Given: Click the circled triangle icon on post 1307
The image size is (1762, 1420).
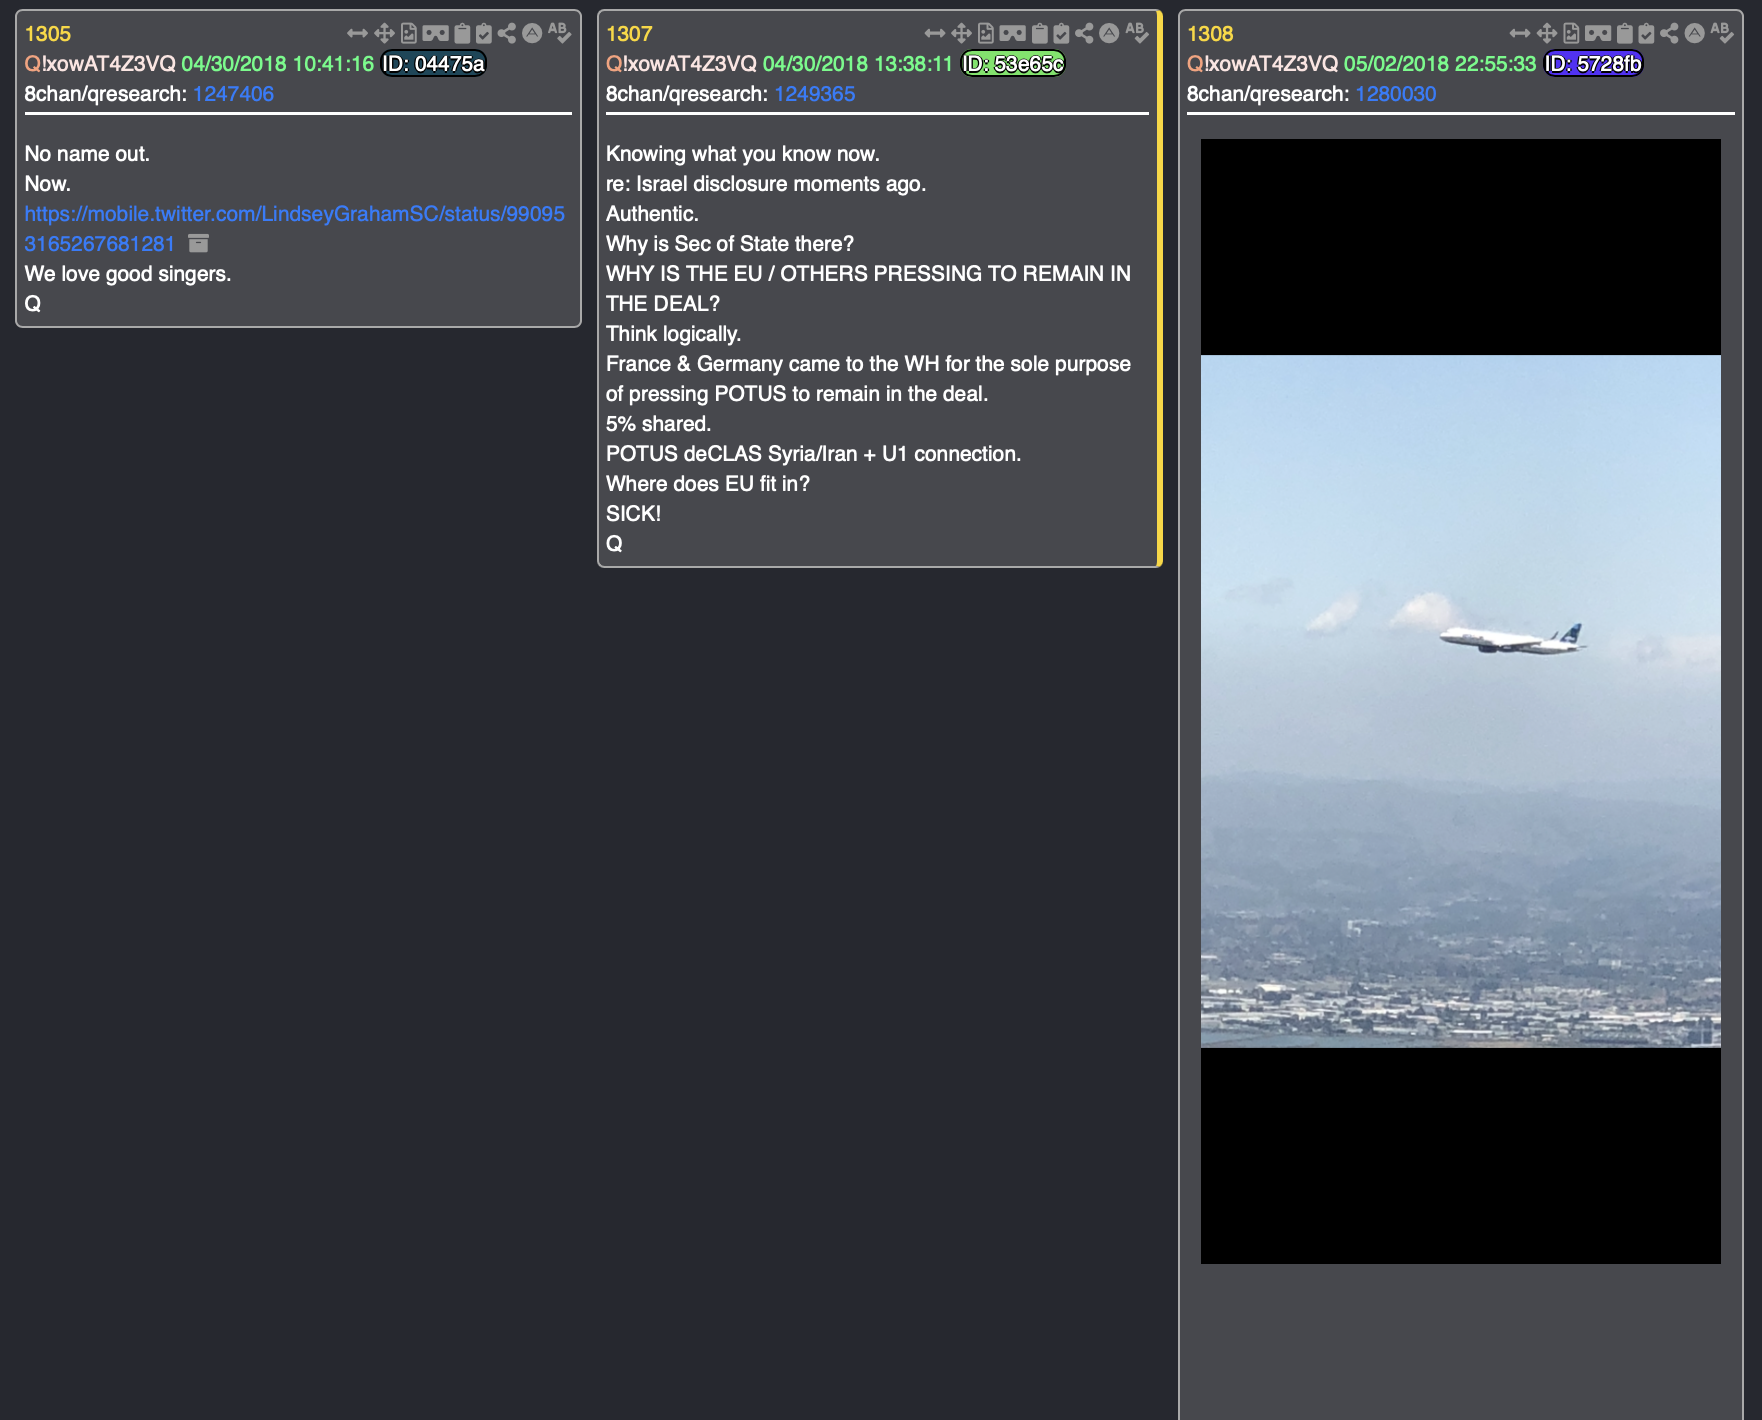Looking at the screenshot, I should click(x=1109, y=33).
